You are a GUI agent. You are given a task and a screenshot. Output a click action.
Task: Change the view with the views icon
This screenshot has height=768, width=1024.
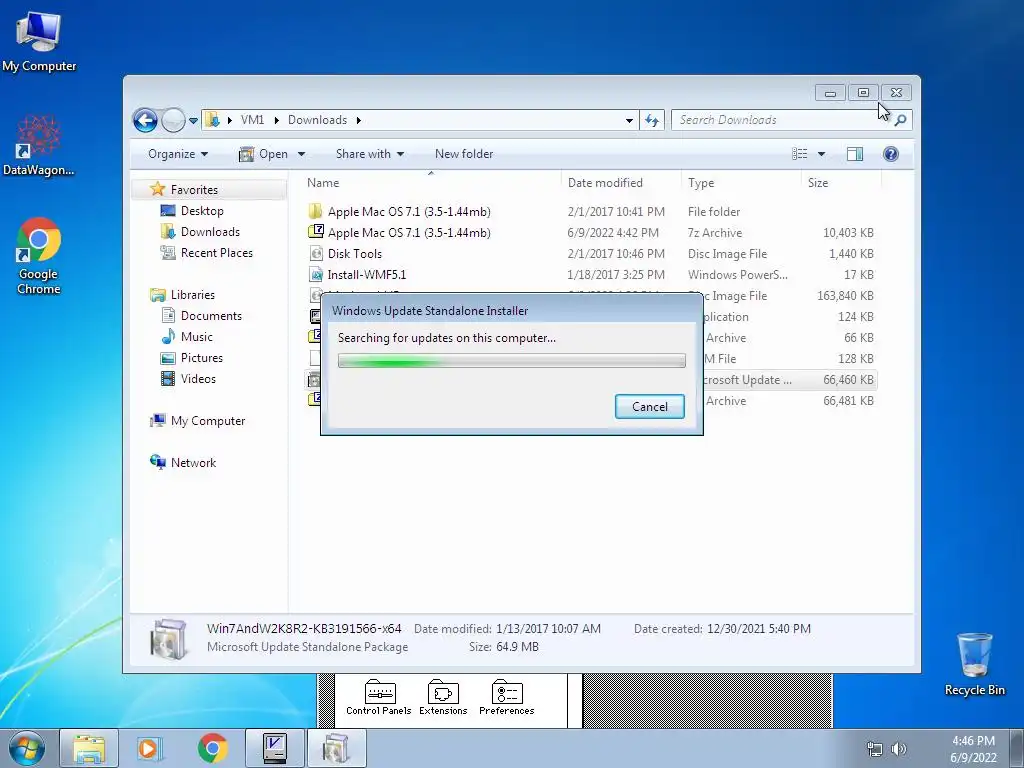799,154
